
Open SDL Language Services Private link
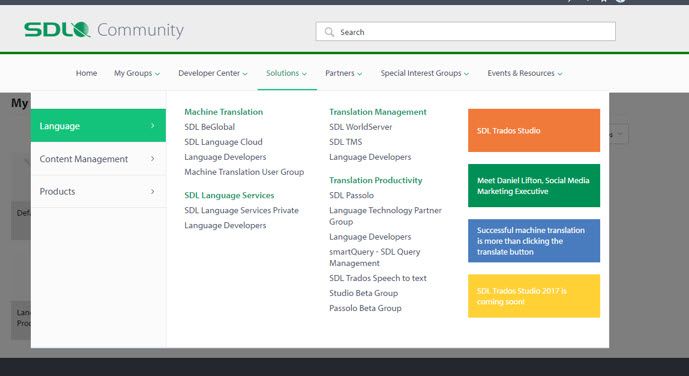click(x=241, y=210)
